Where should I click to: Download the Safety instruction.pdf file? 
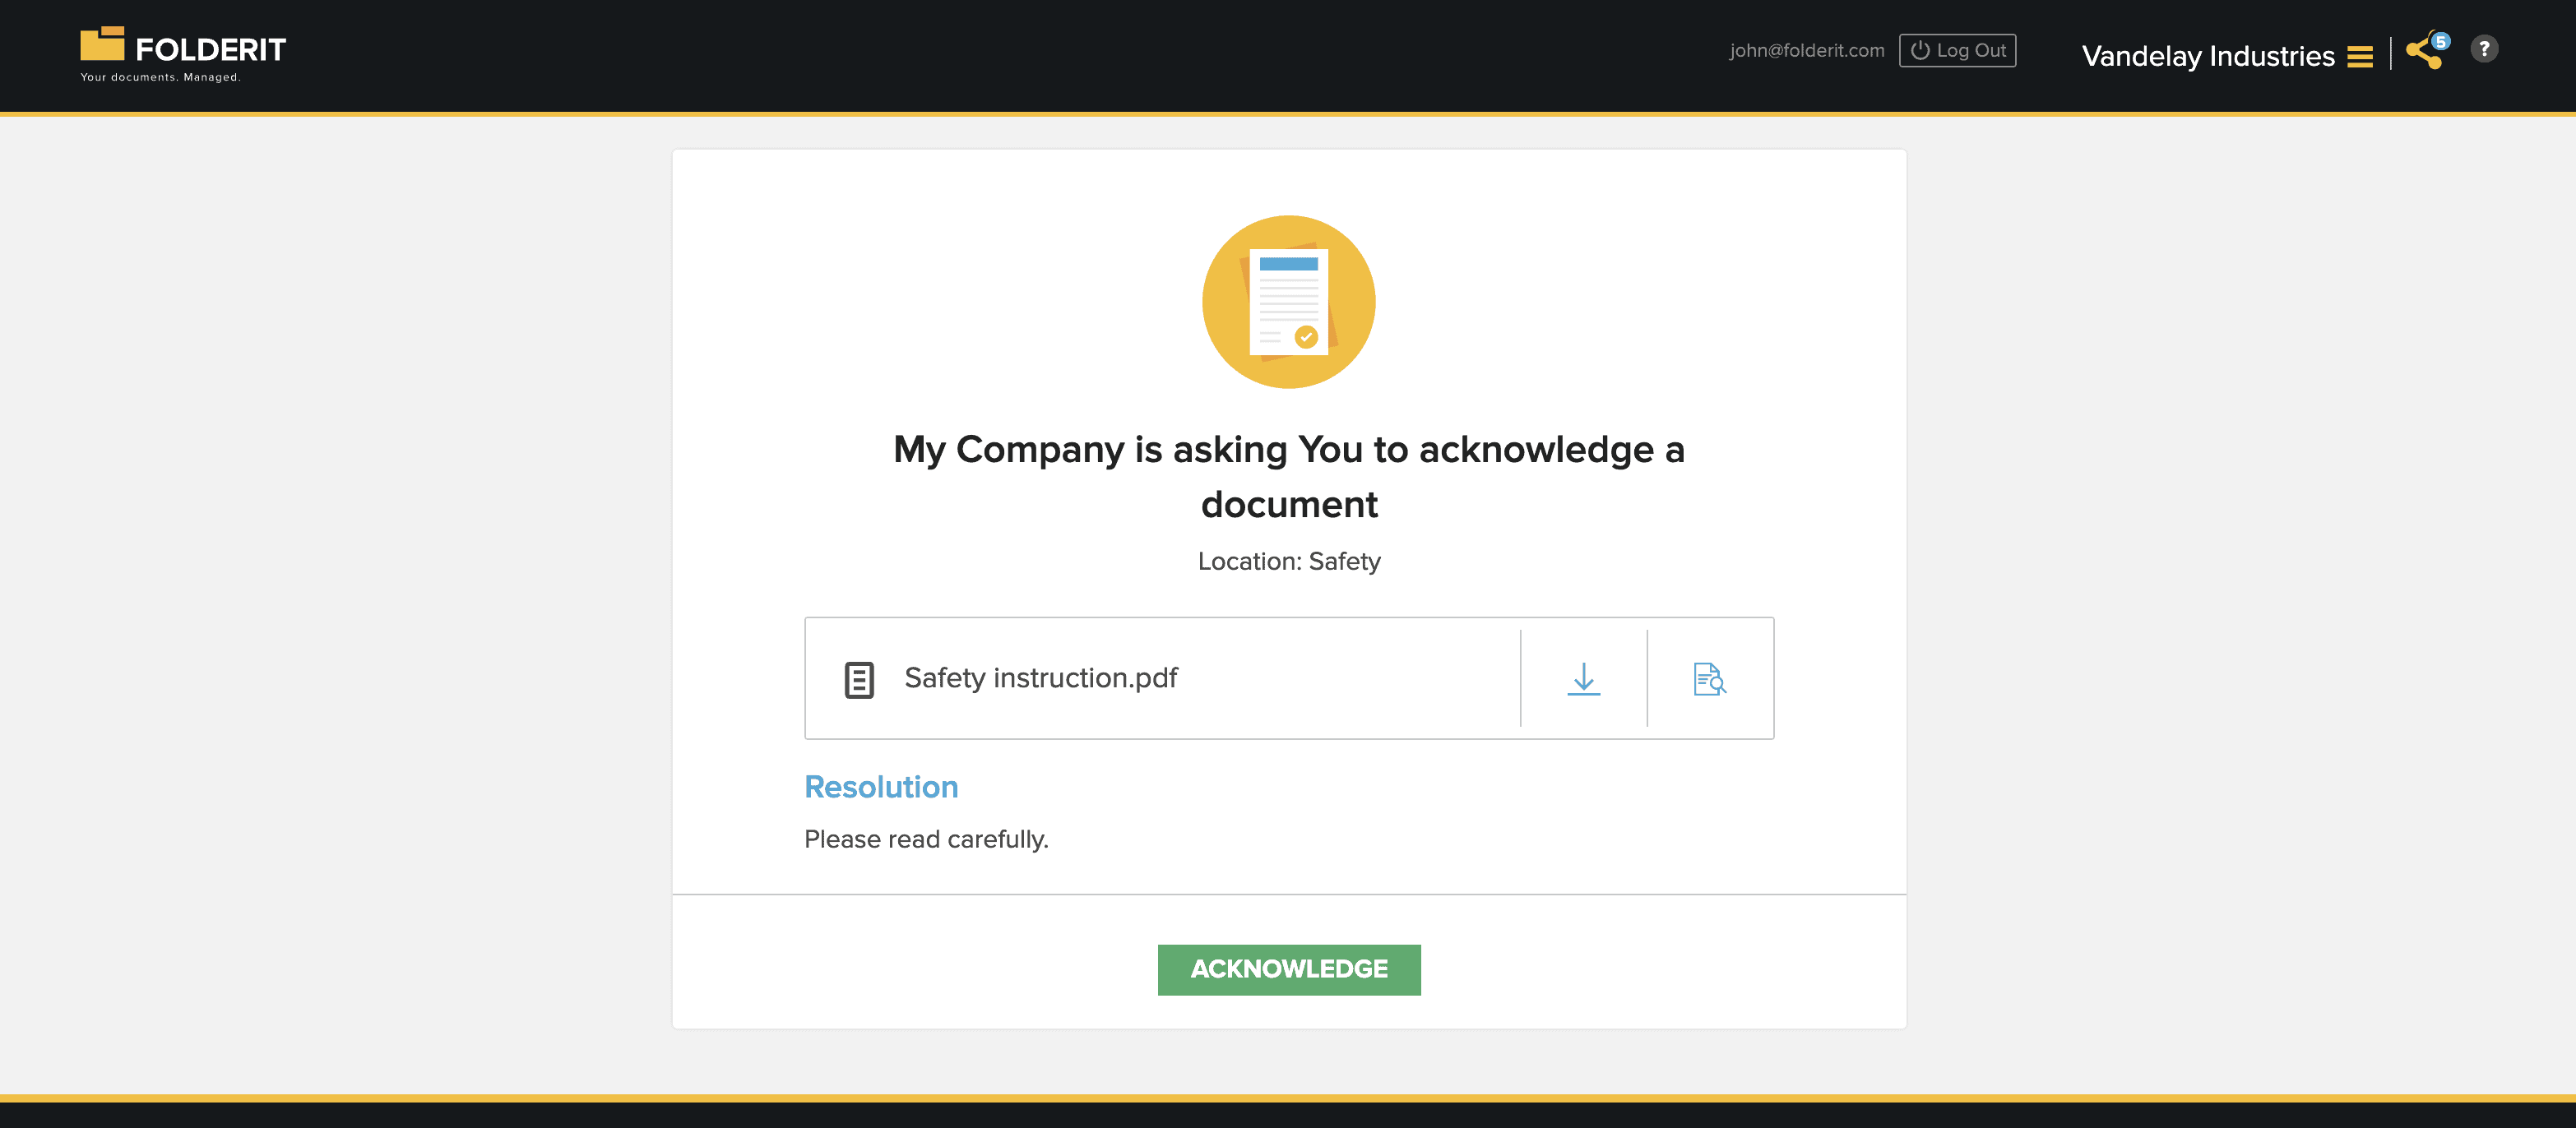[1583, 679]
